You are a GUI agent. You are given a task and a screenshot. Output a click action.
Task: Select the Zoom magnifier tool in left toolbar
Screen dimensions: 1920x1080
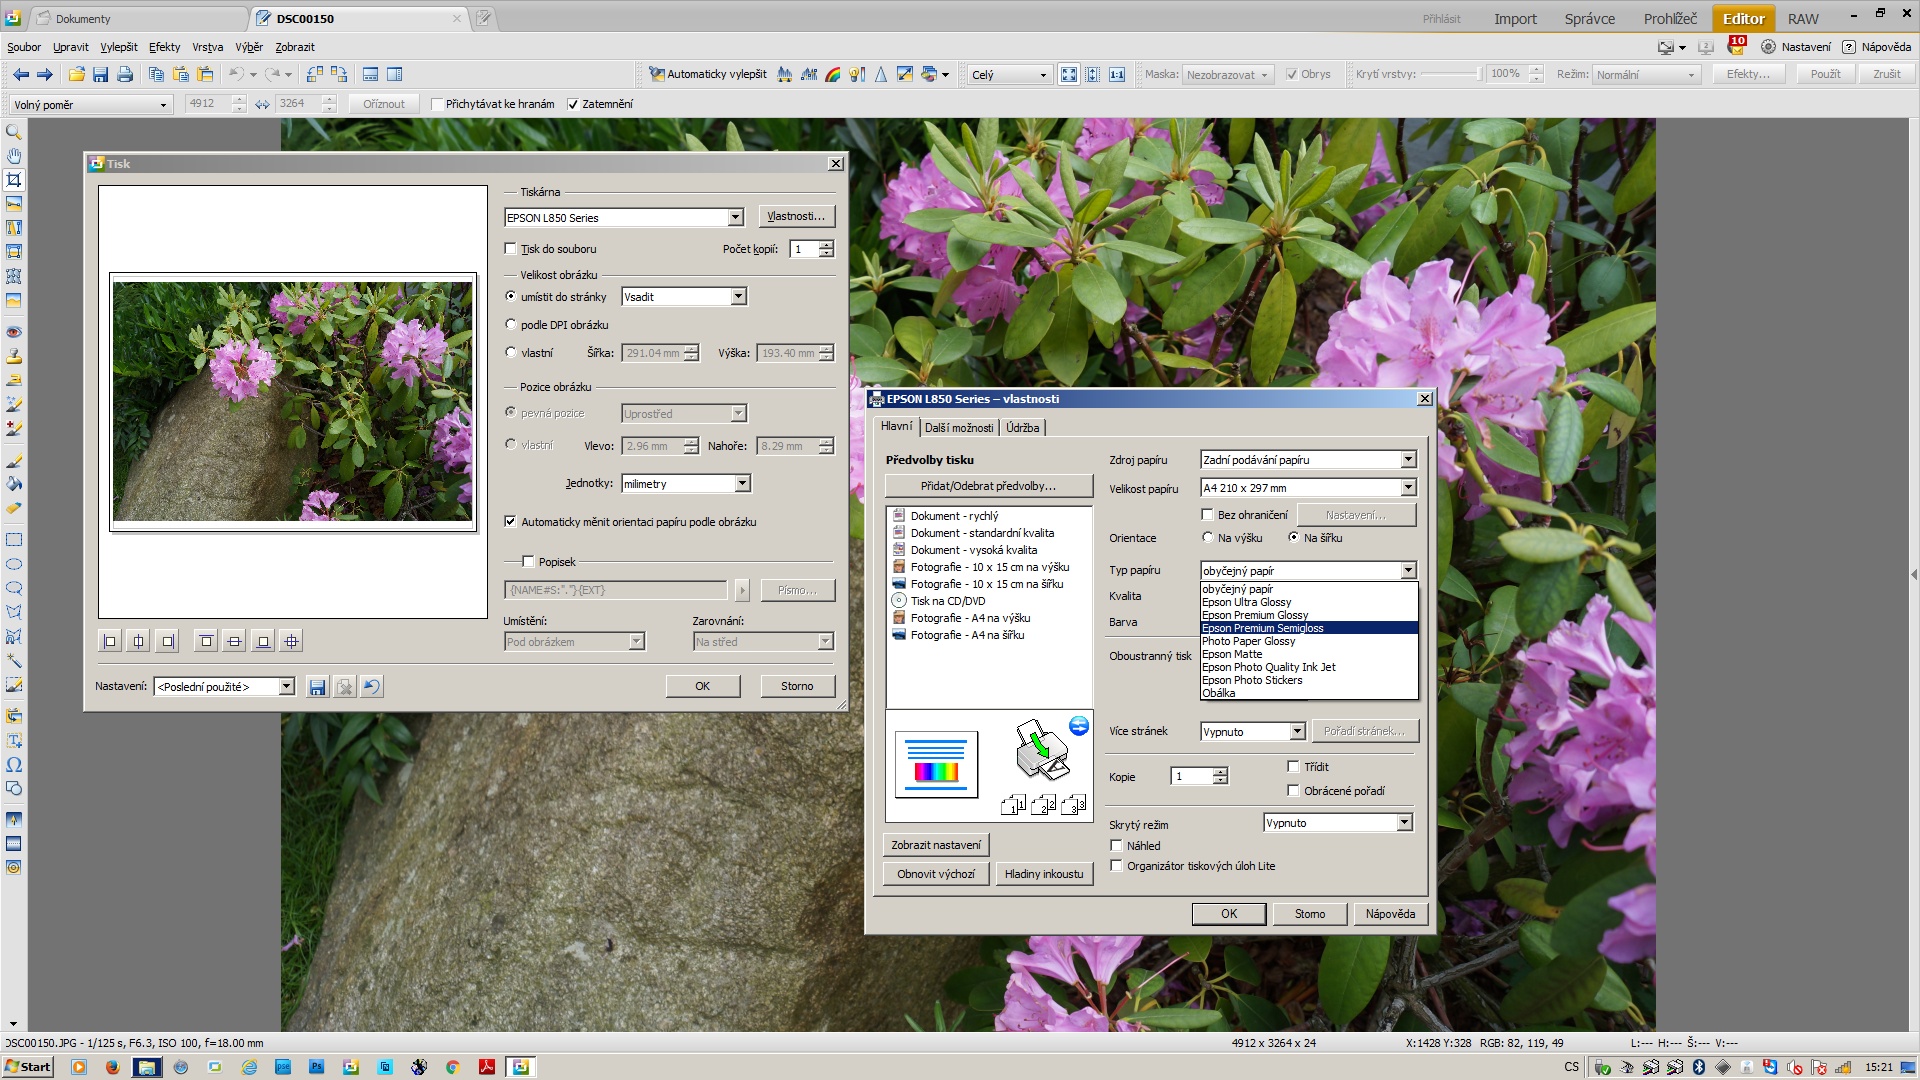pyautogui.click(x=14, y=132)
